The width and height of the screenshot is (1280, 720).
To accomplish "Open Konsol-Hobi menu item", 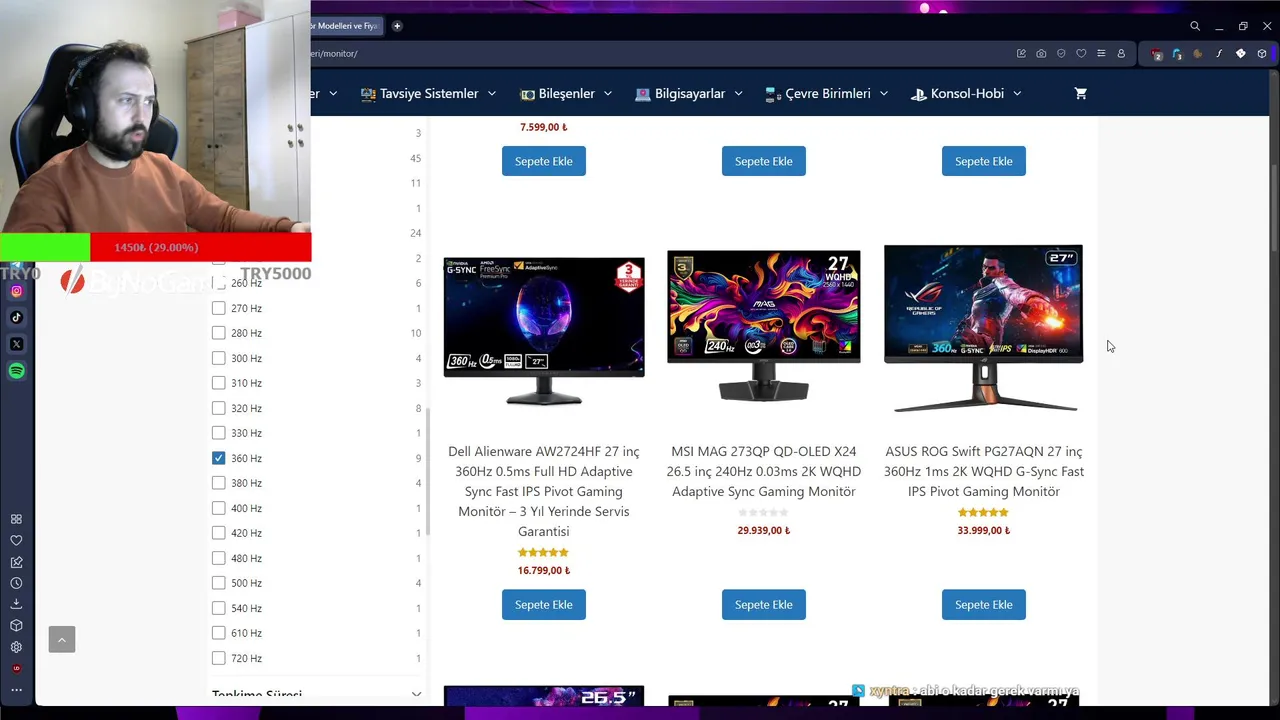I will tap(967, 93).
